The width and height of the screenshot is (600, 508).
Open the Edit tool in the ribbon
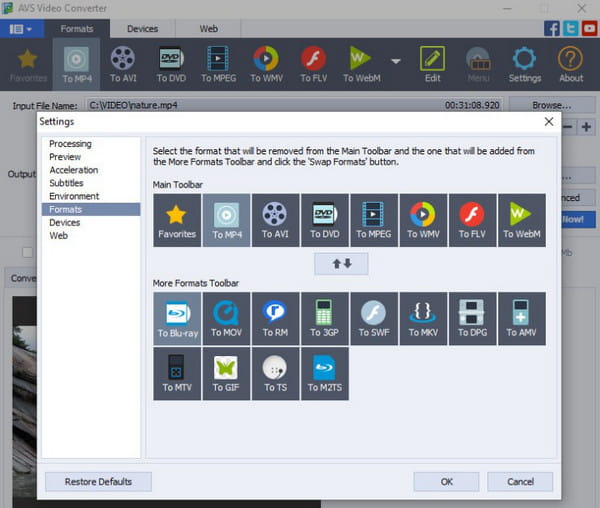point(432,64)
